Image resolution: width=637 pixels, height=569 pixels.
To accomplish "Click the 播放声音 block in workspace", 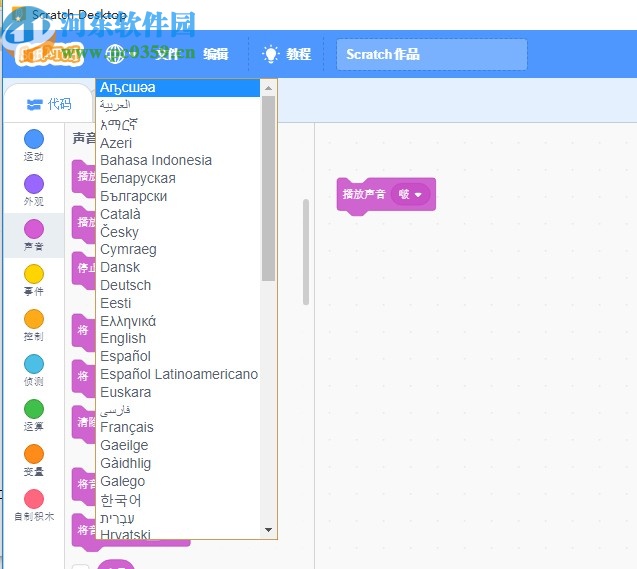I will [364, 194].
